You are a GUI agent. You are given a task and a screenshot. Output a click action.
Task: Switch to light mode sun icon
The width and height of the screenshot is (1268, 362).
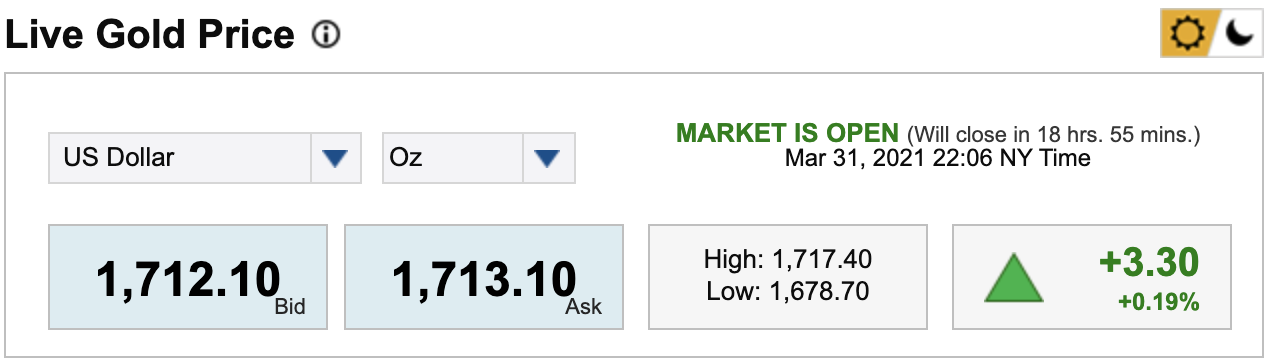pos(1185,35)
